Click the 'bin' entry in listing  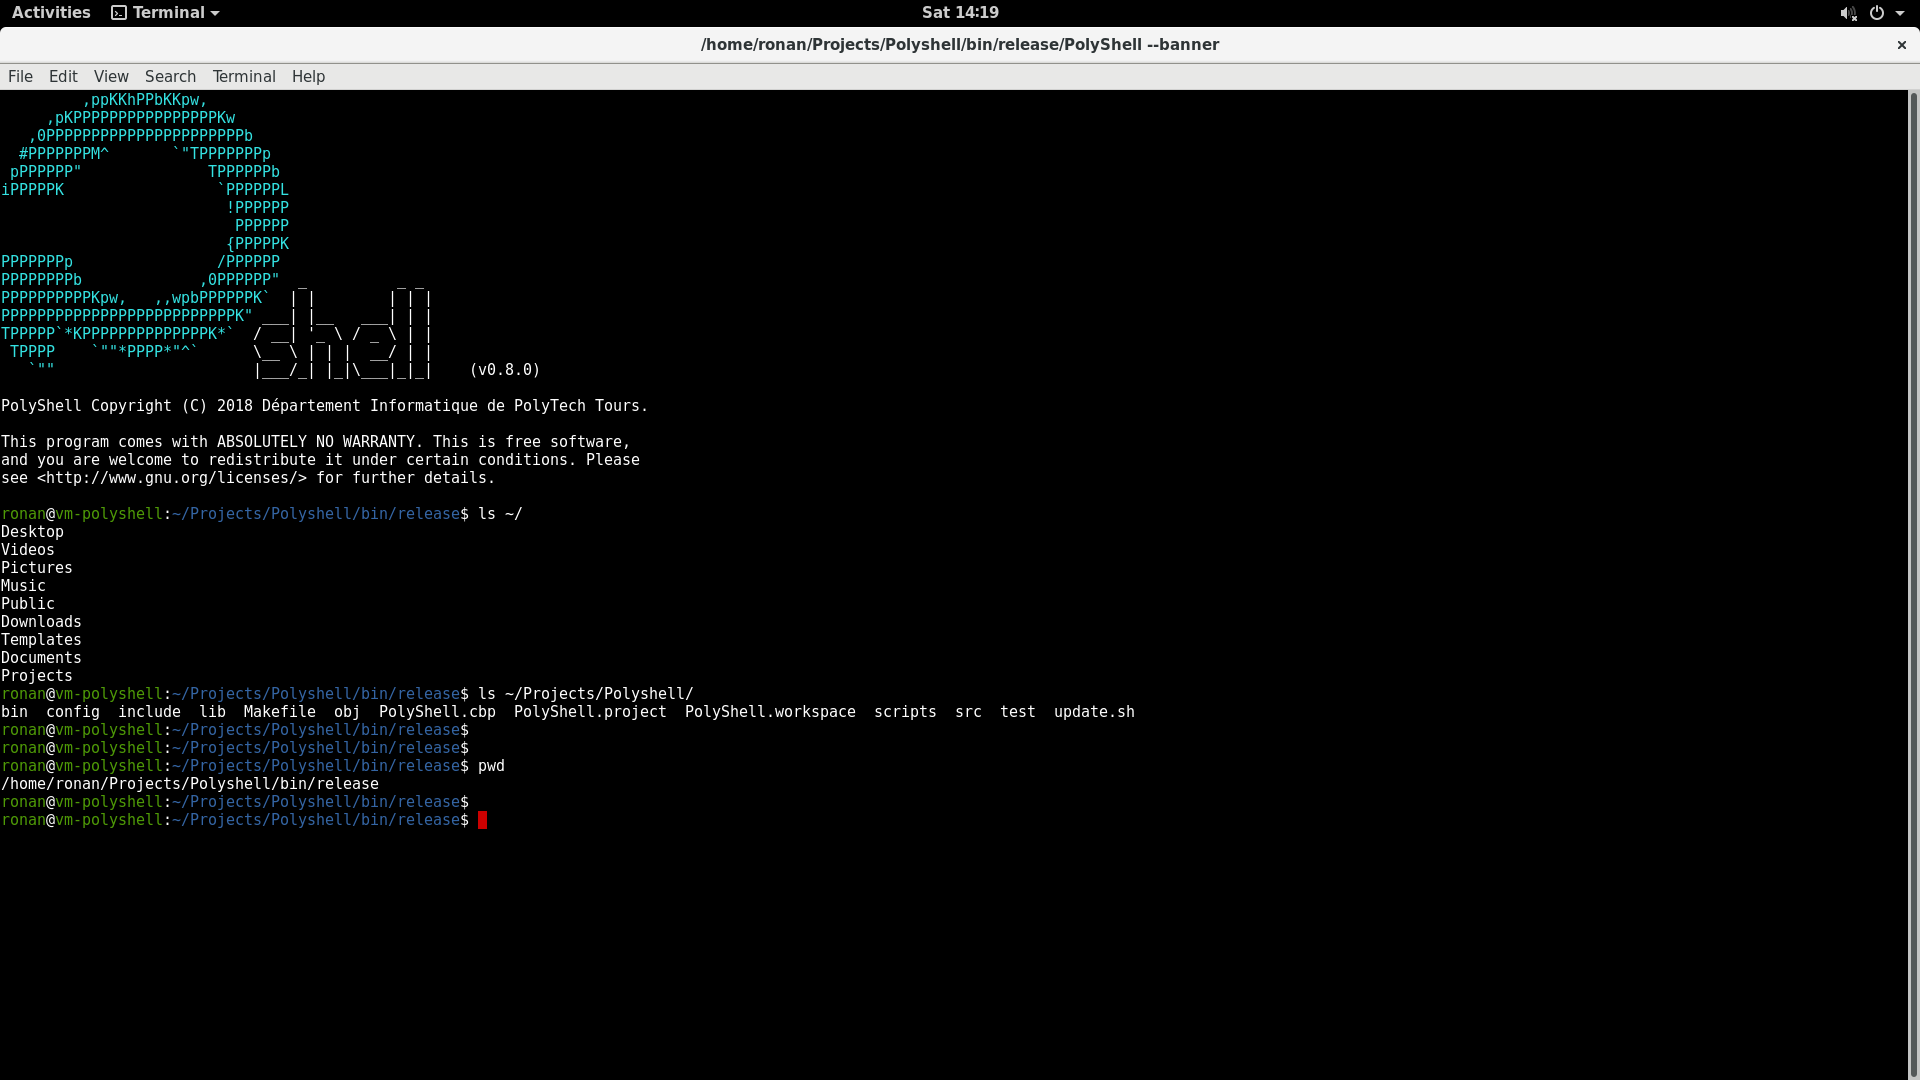(14, 712)
